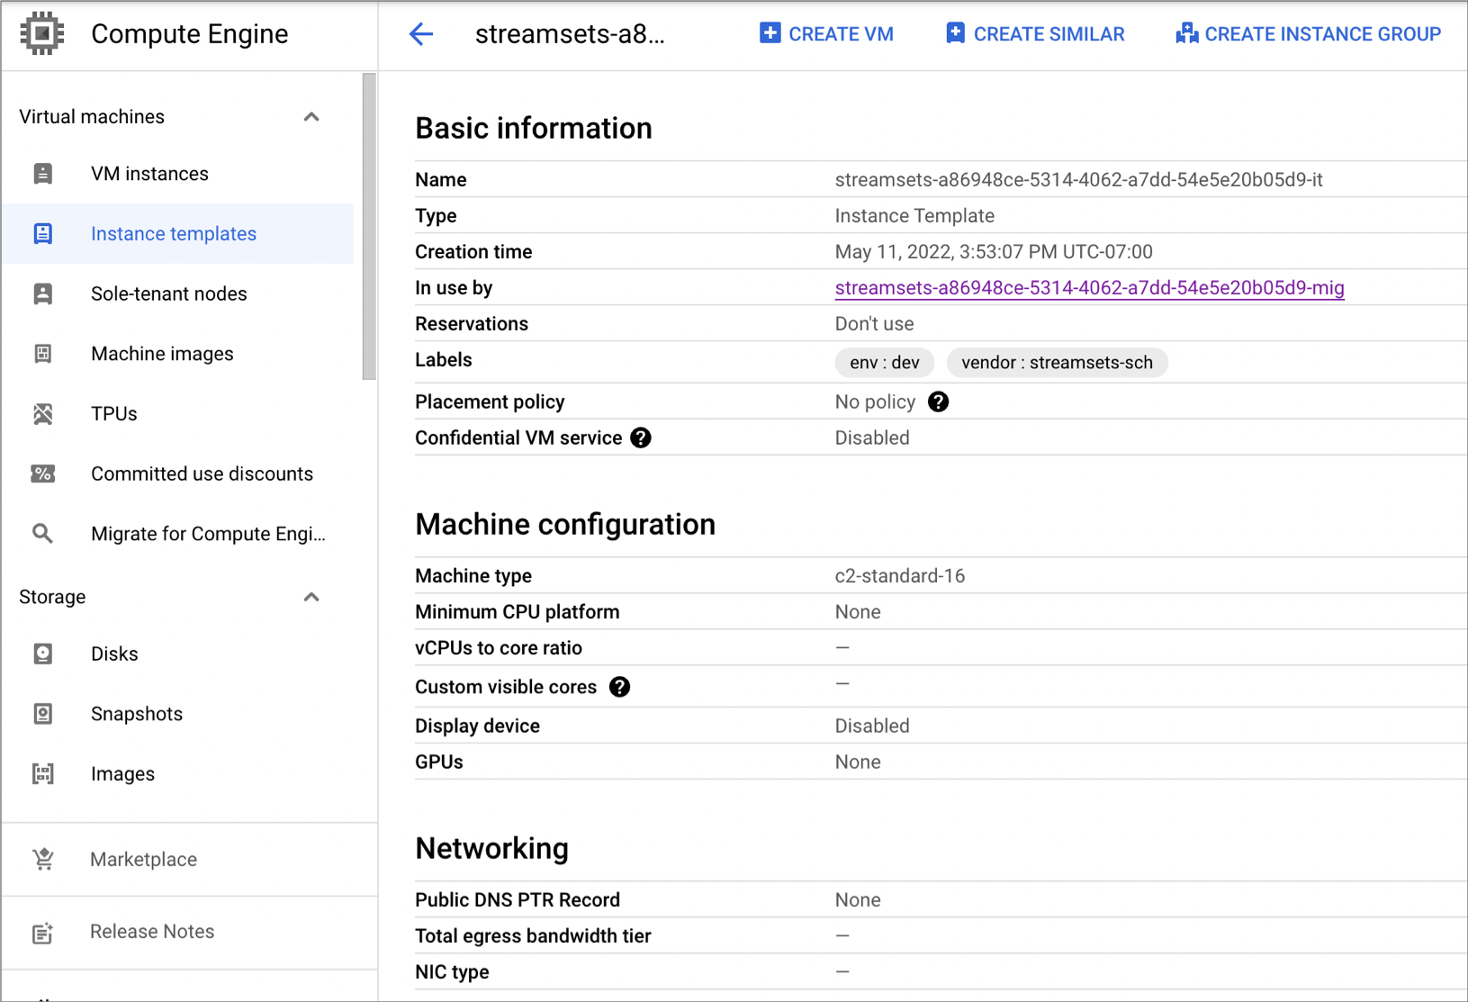Click the Minimum CPU platform label
Viewport: 1468px width, 1002px height.
(x=517, y=612)
